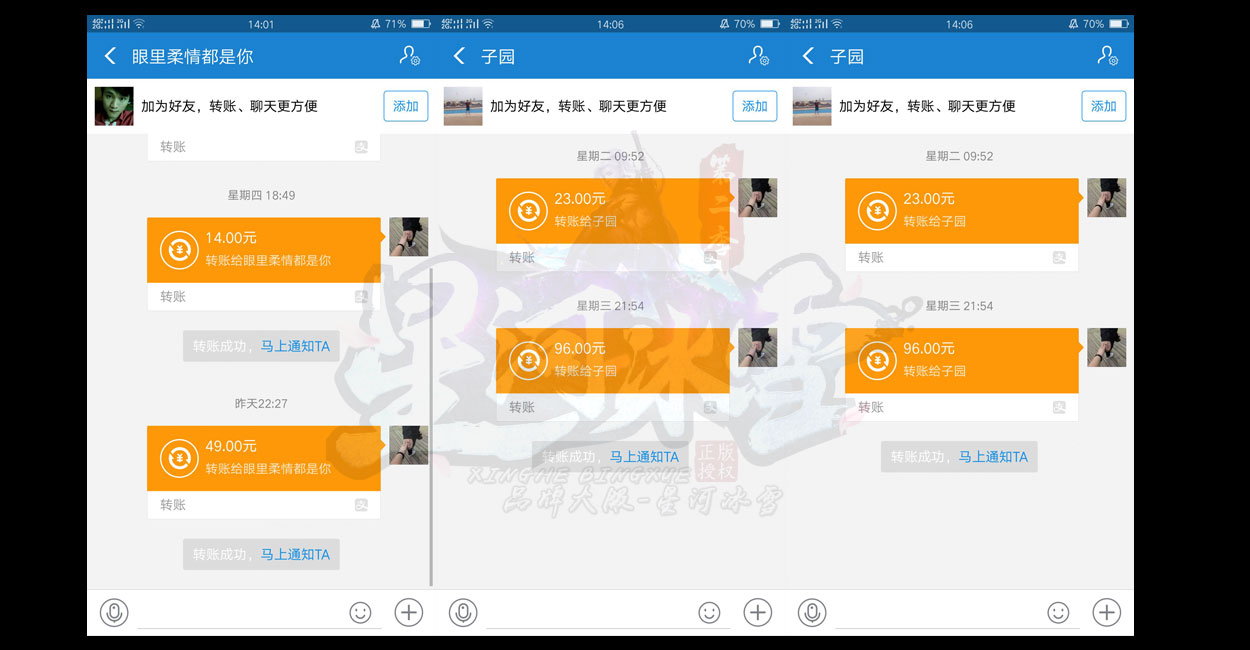Screen dimensions: 1250x650
Task: Tap plus icon on rightmost 子园 screen
Action: [x=1106, y=612]
